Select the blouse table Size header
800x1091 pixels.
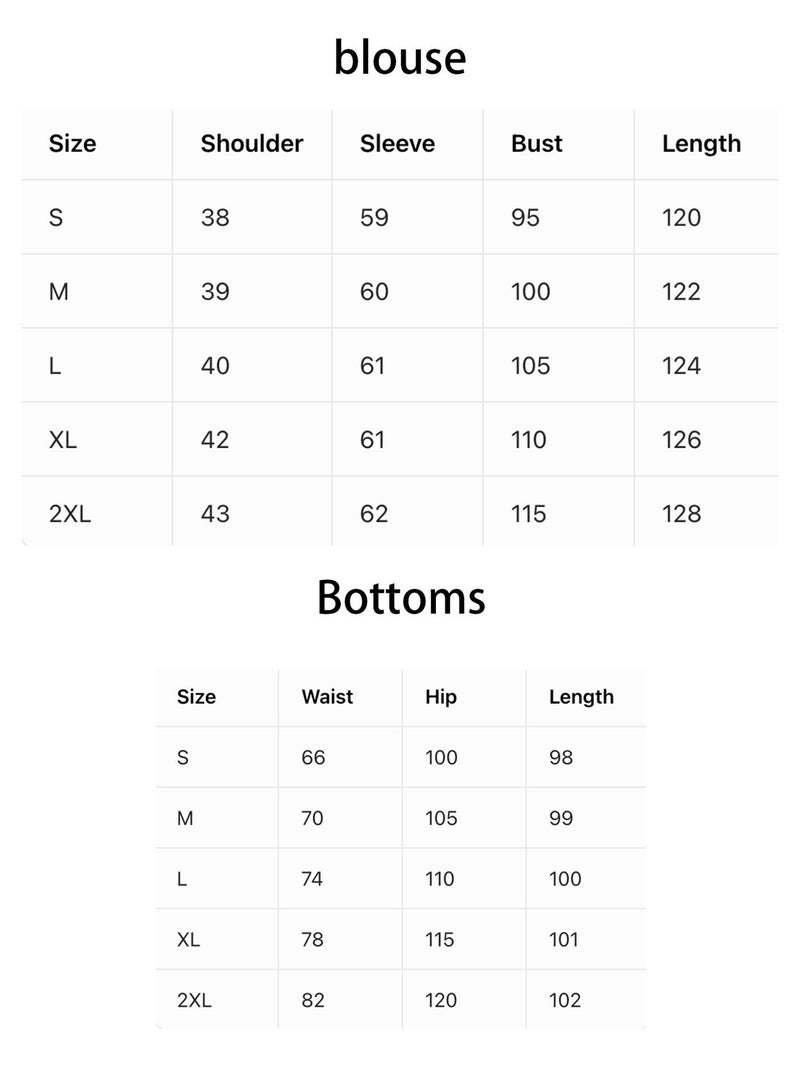coord(73,144)
